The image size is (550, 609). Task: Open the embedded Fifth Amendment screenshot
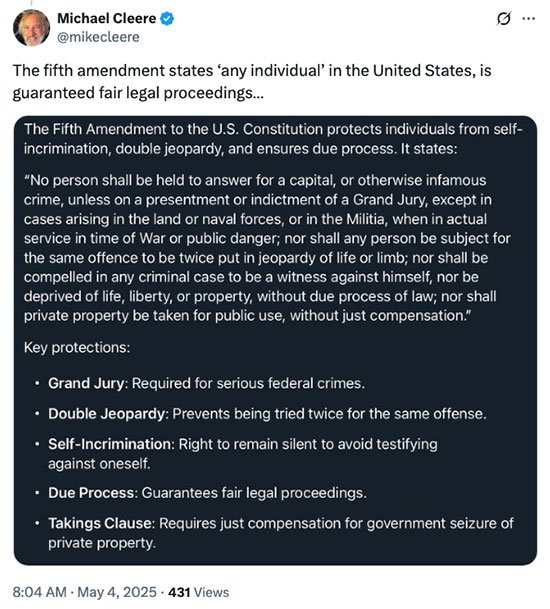[x=275, y=341]
